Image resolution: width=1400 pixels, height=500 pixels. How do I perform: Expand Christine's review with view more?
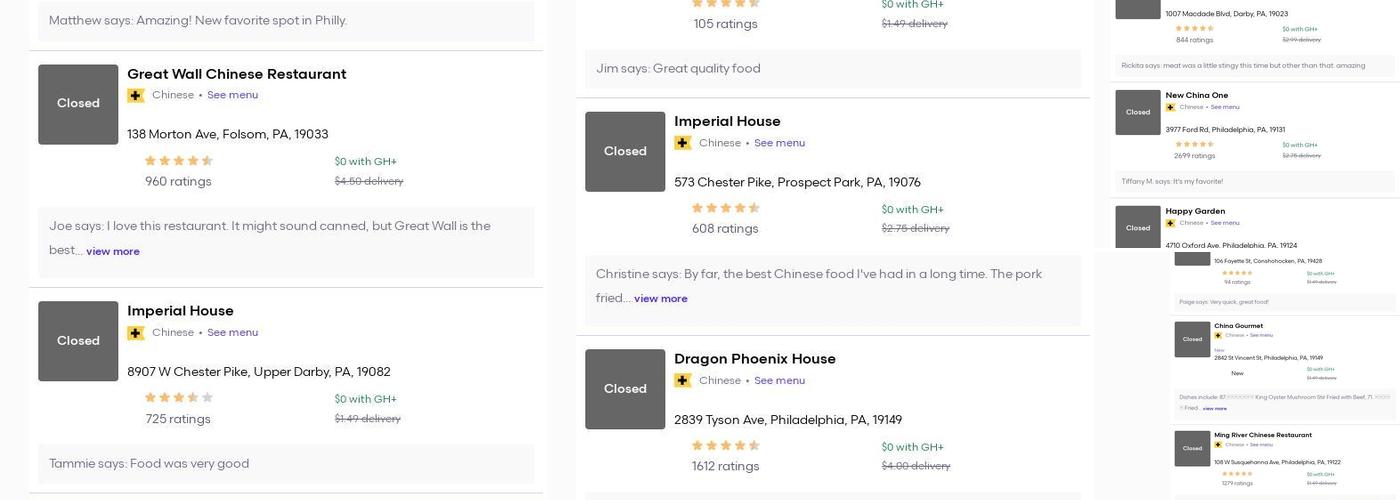[x=660, y=299]
